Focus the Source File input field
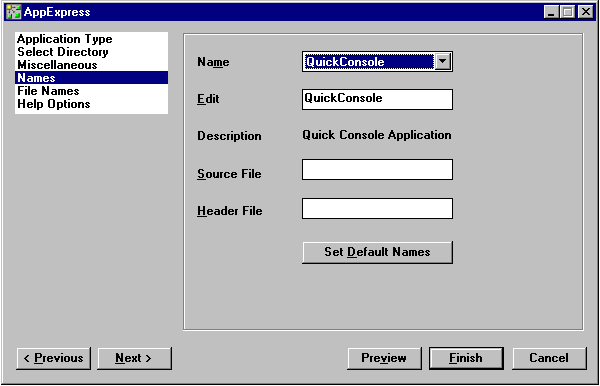Viewport: 600px width, 386px height. (x=377, y=169)
